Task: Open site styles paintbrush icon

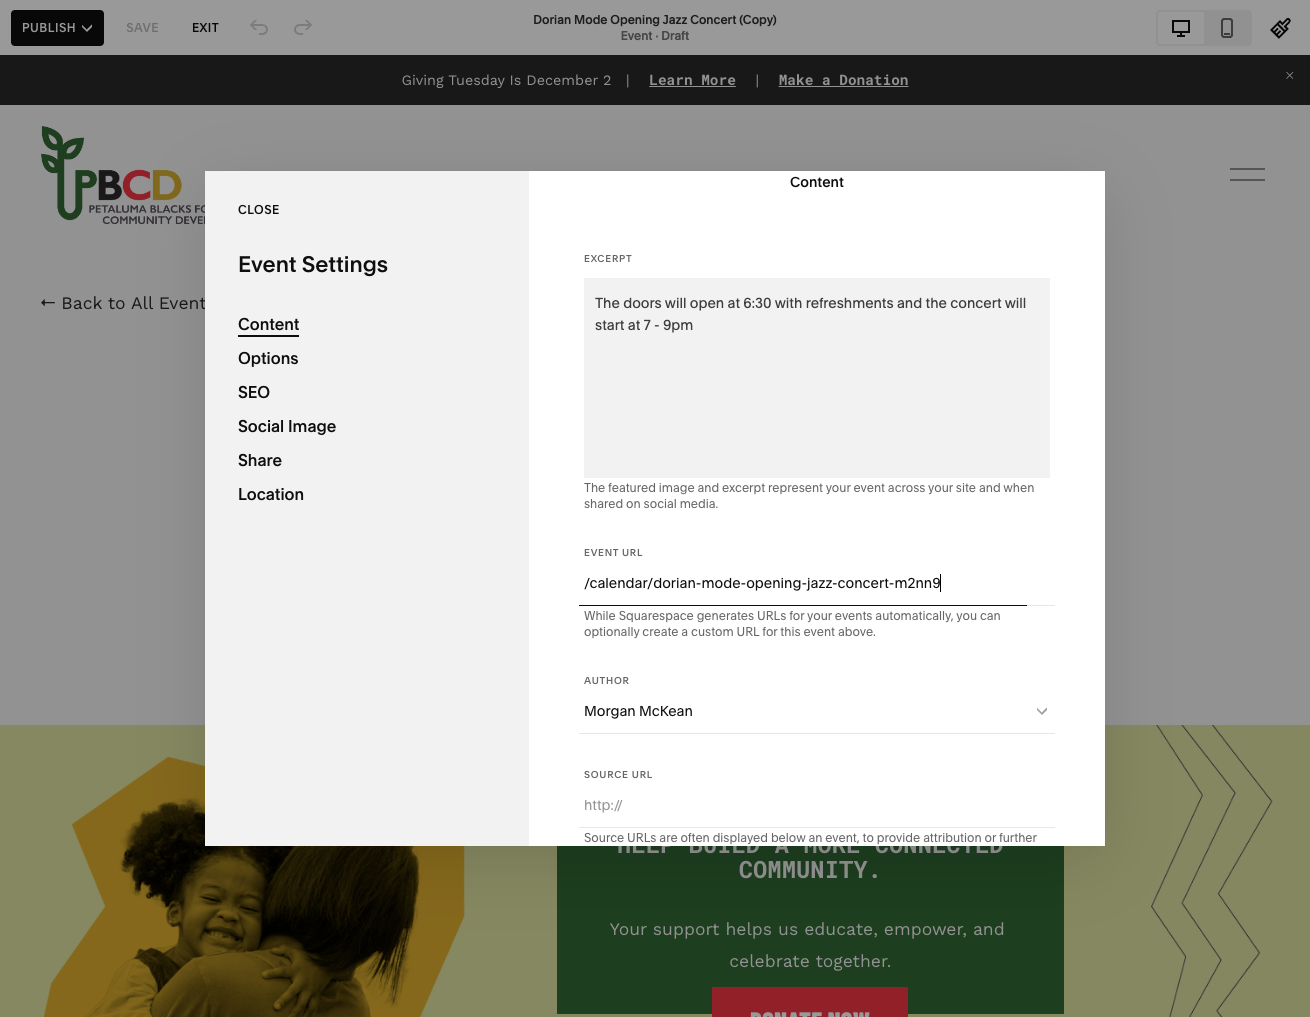Action: click(1280, 28)
